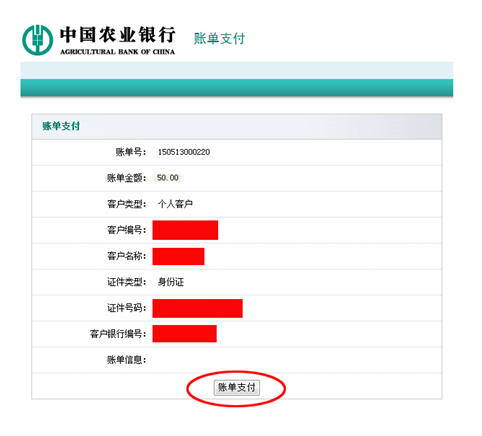482x436 pixels.
Task: Click the redacted 证件号码 value
Action: (x=198, y=308)
